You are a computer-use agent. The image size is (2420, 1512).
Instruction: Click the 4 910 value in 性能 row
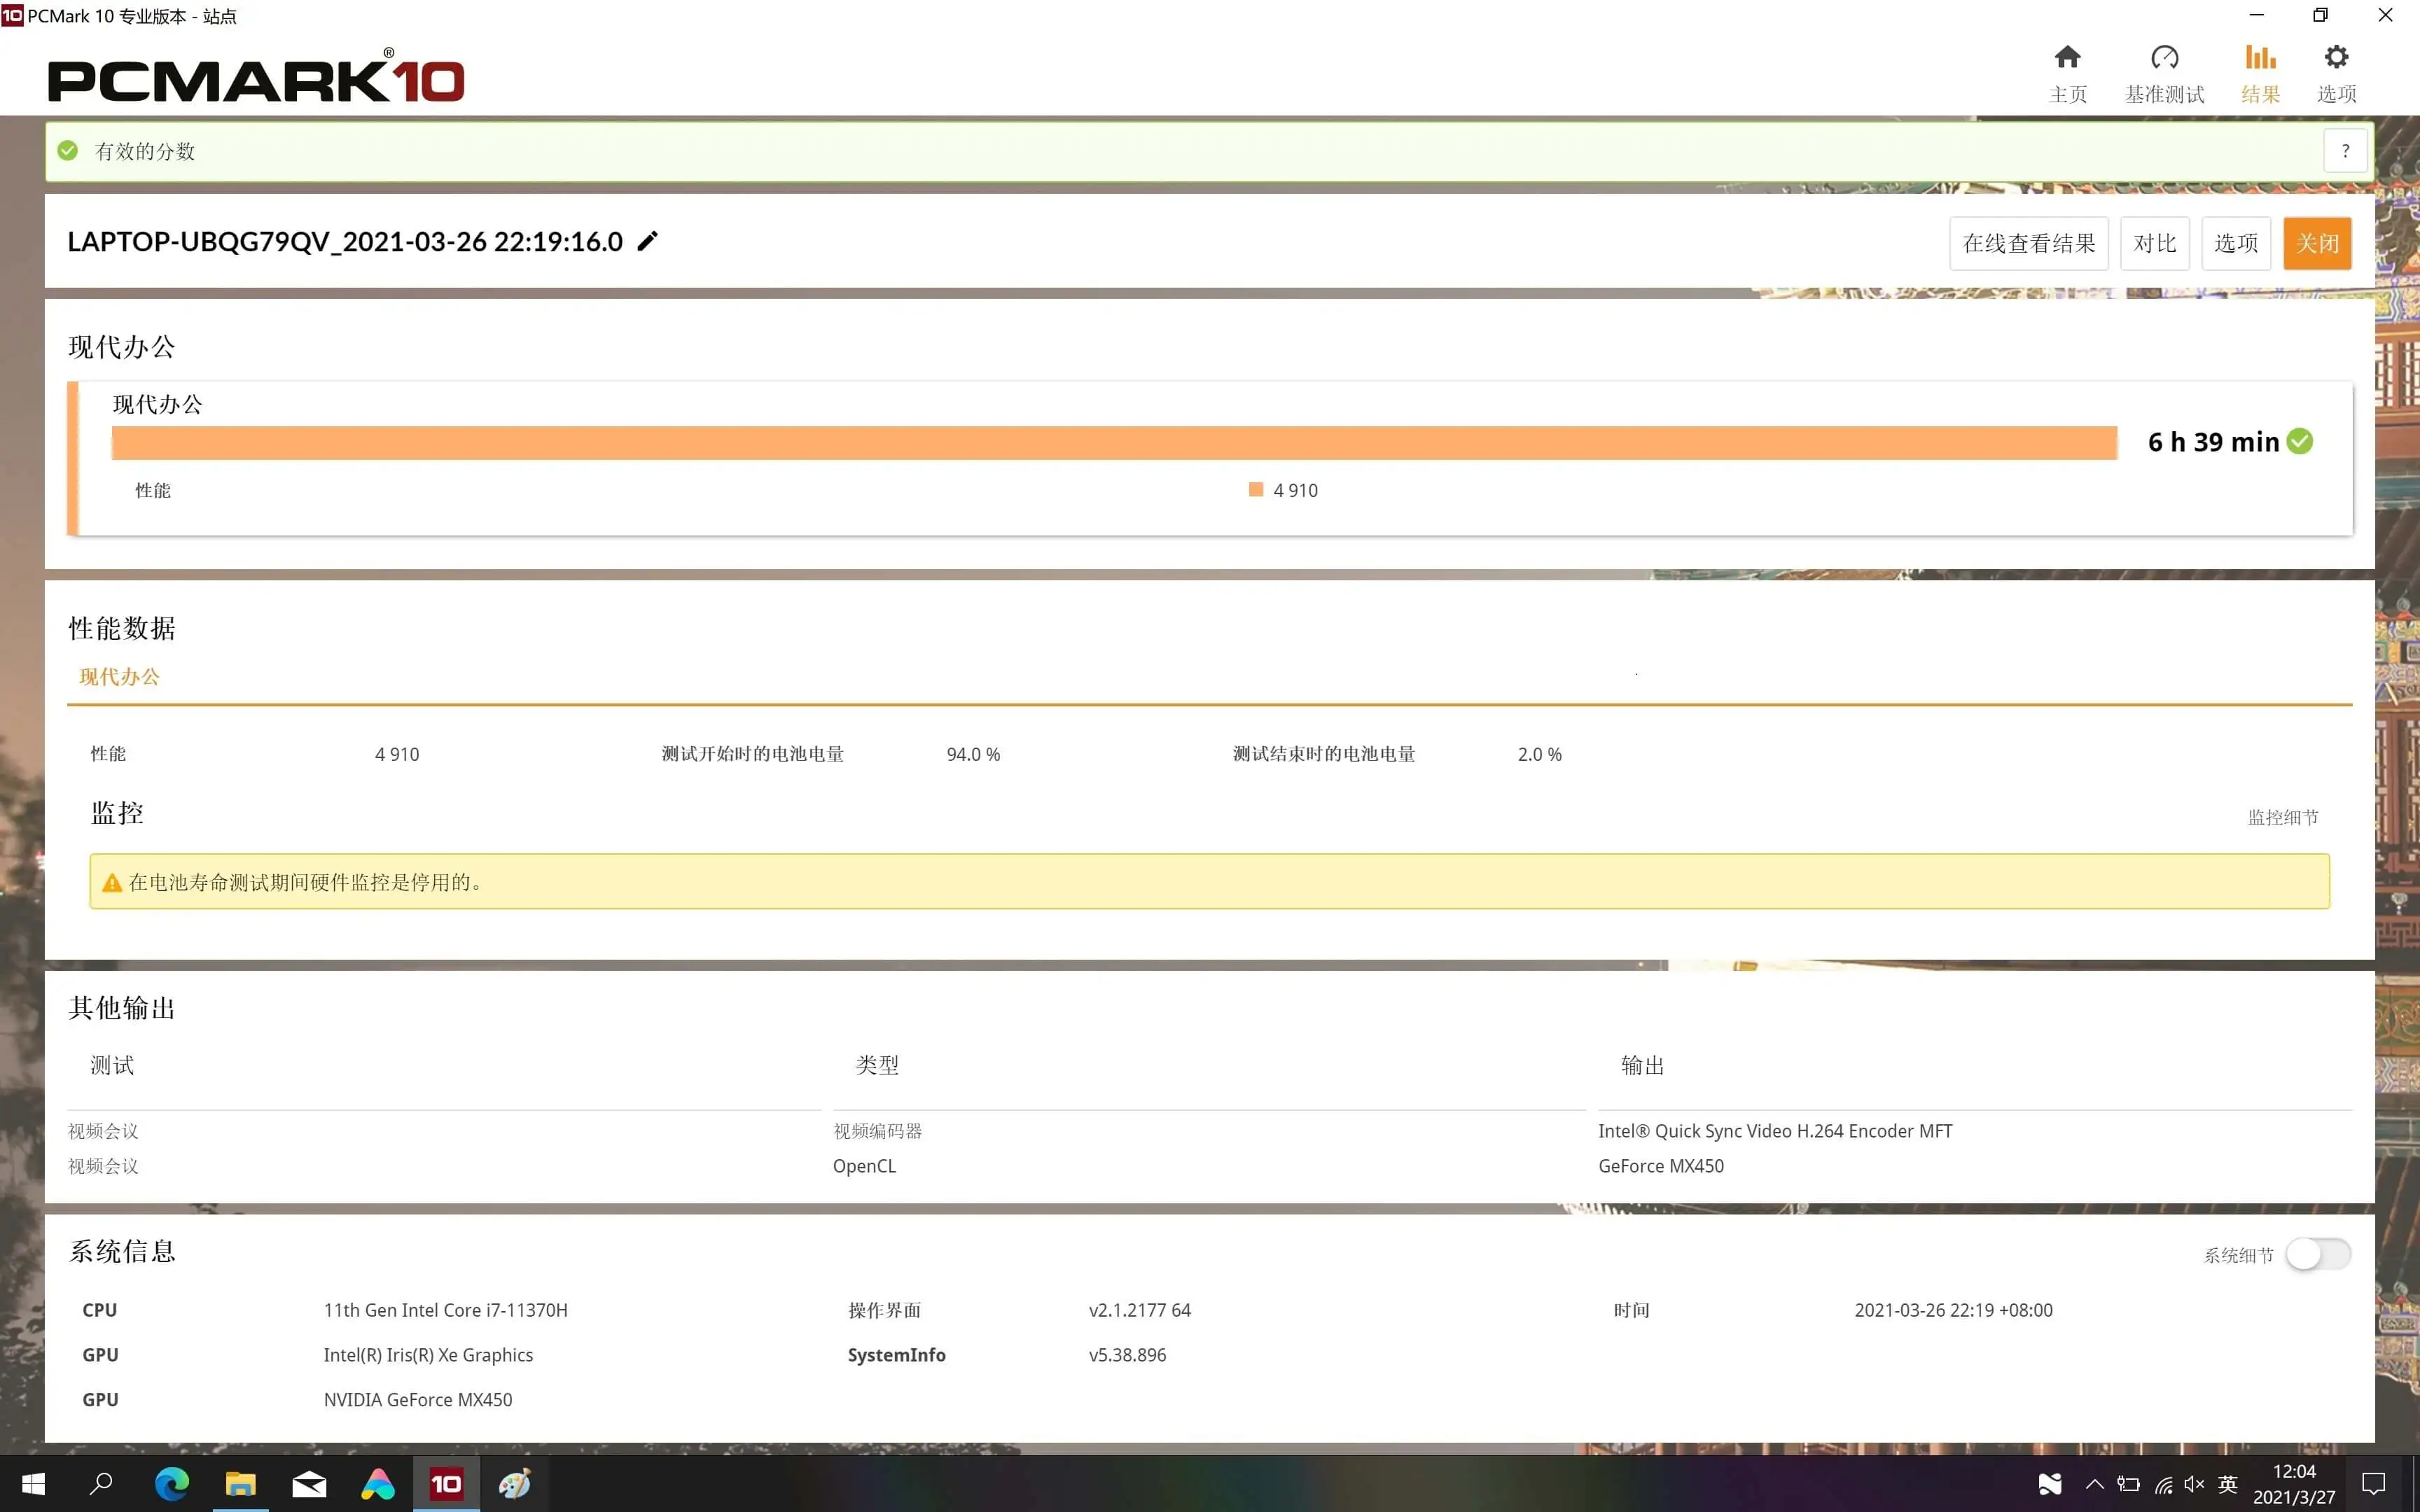(x=397, y=754)
